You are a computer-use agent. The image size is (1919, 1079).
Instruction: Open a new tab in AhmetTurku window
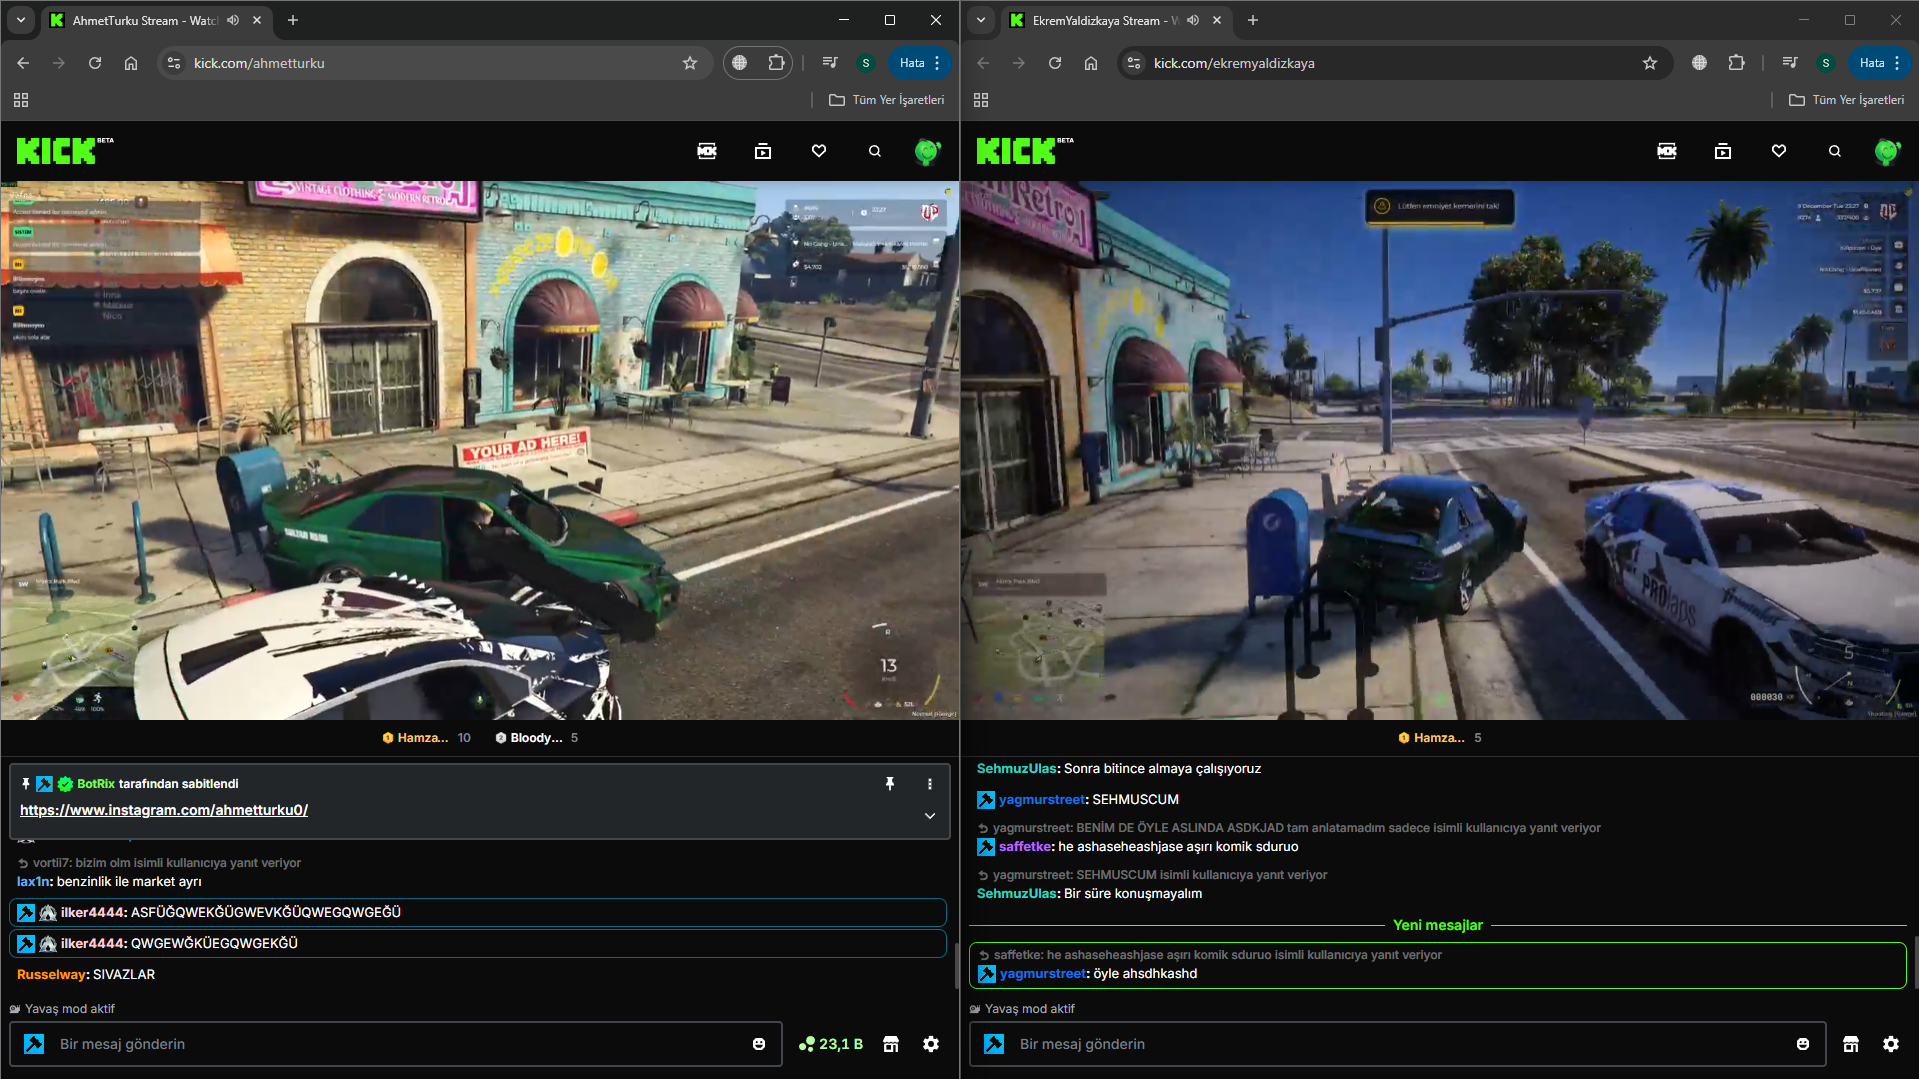[293, 20]
